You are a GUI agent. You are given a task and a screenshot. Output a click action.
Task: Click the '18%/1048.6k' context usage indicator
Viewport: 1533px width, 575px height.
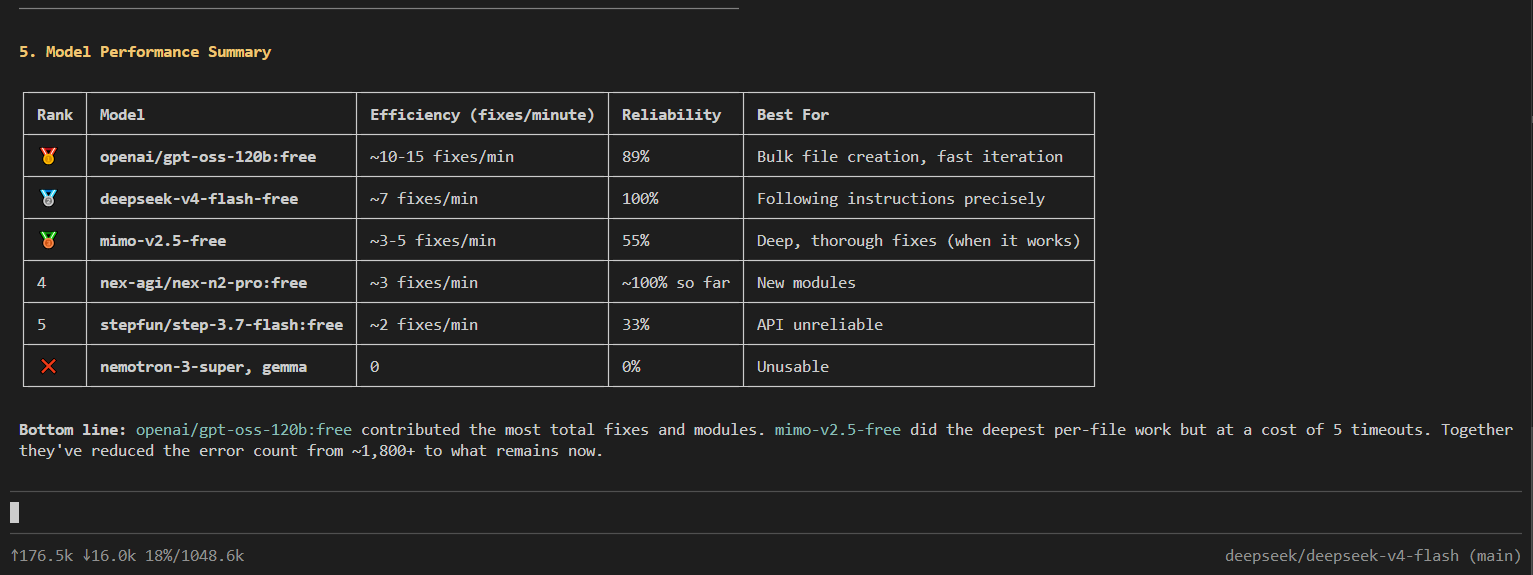pyautogui.click(x=195, y=555)
